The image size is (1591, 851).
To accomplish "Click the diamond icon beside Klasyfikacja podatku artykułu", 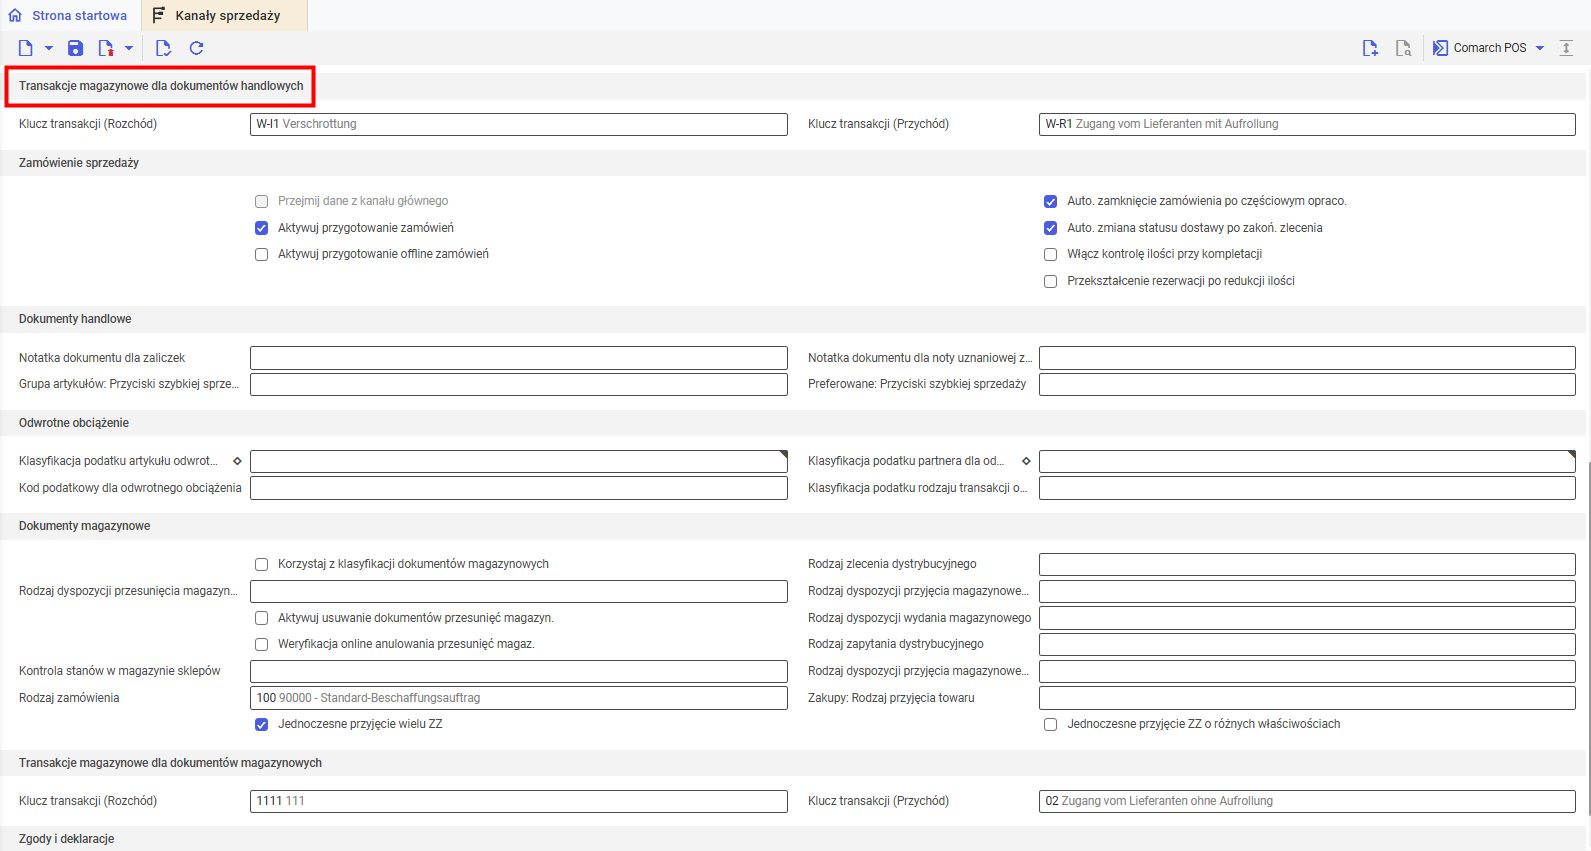I will [x=237, y=461].
